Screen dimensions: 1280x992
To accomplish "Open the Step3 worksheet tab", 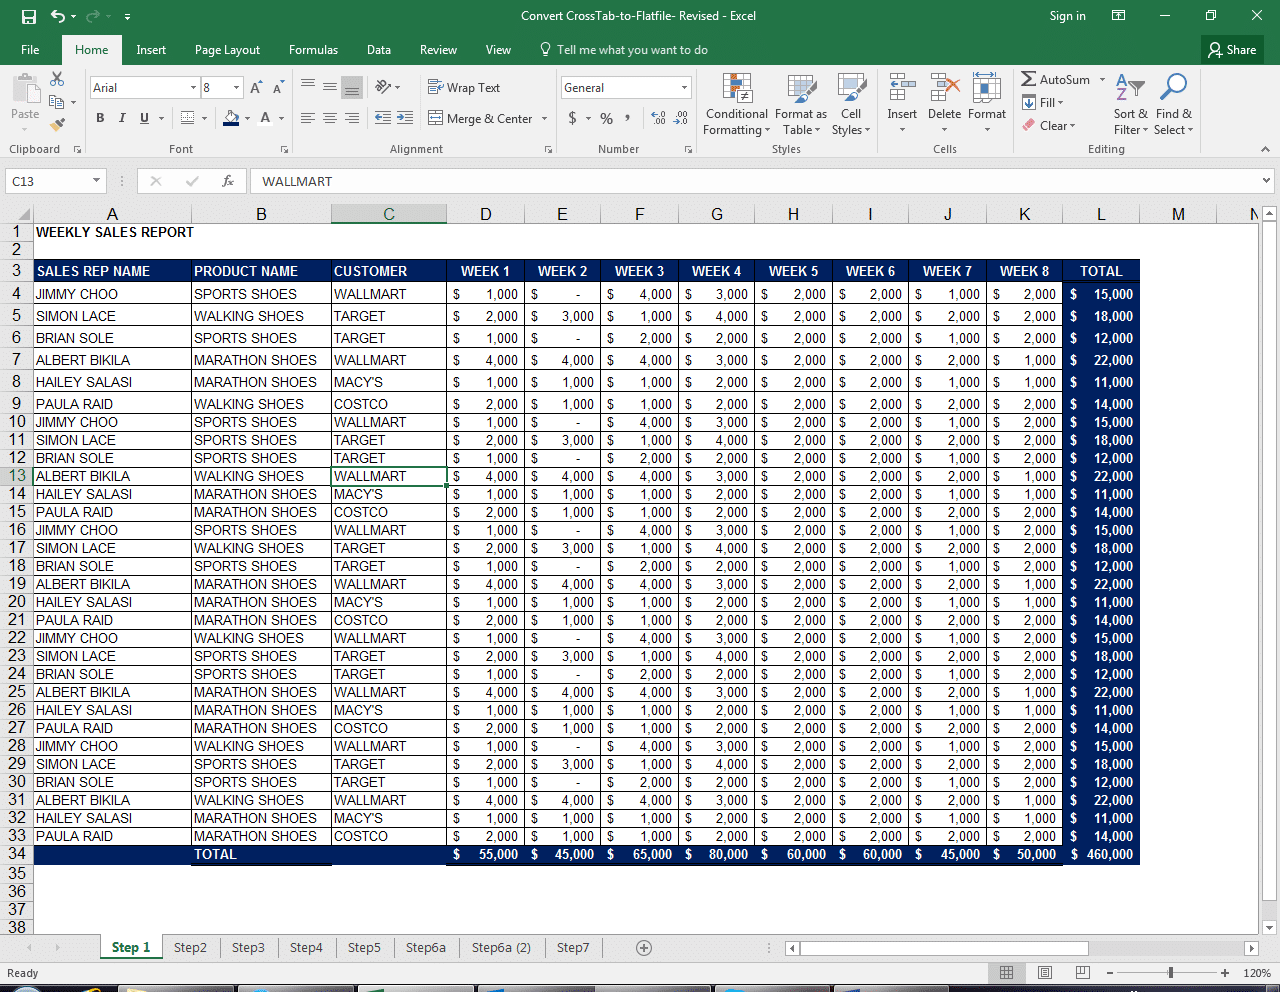I will (248, 947).
